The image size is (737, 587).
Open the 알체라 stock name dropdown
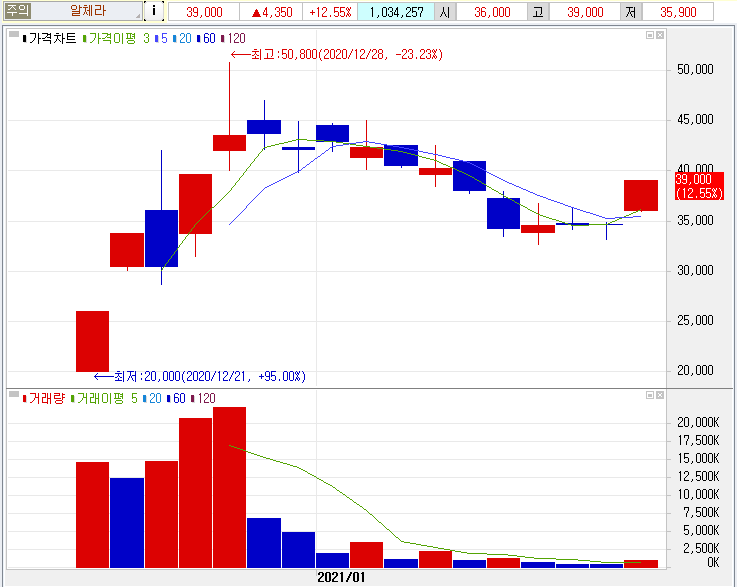[87, 11]
